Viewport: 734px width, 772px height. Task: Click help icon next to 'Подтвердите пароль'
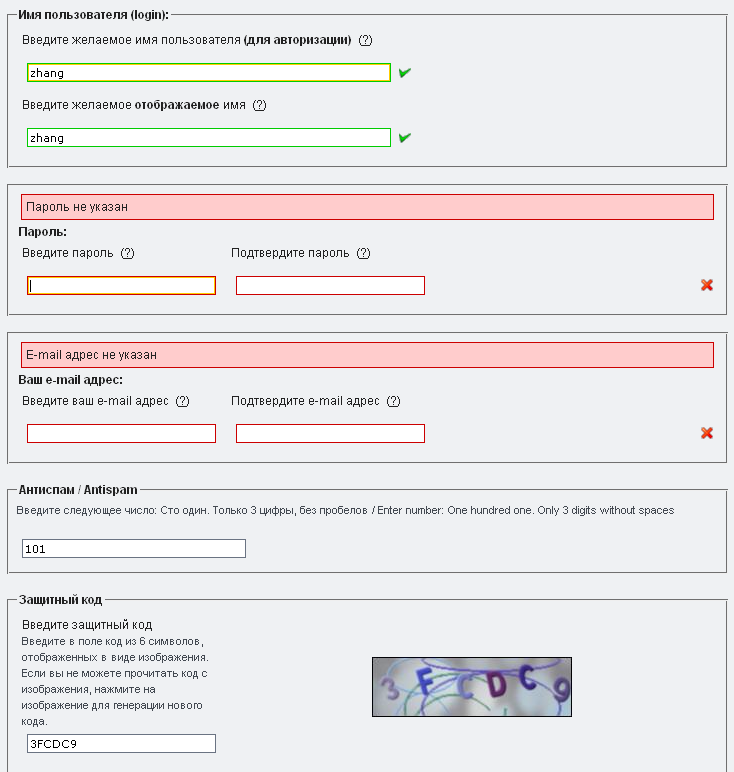(x=363, y=253)
